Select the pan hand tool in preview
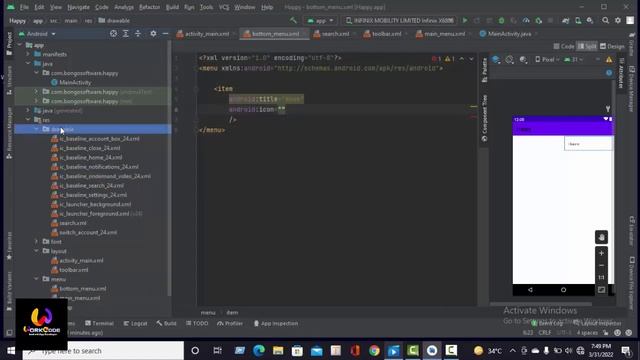 [x=601, y=237]
